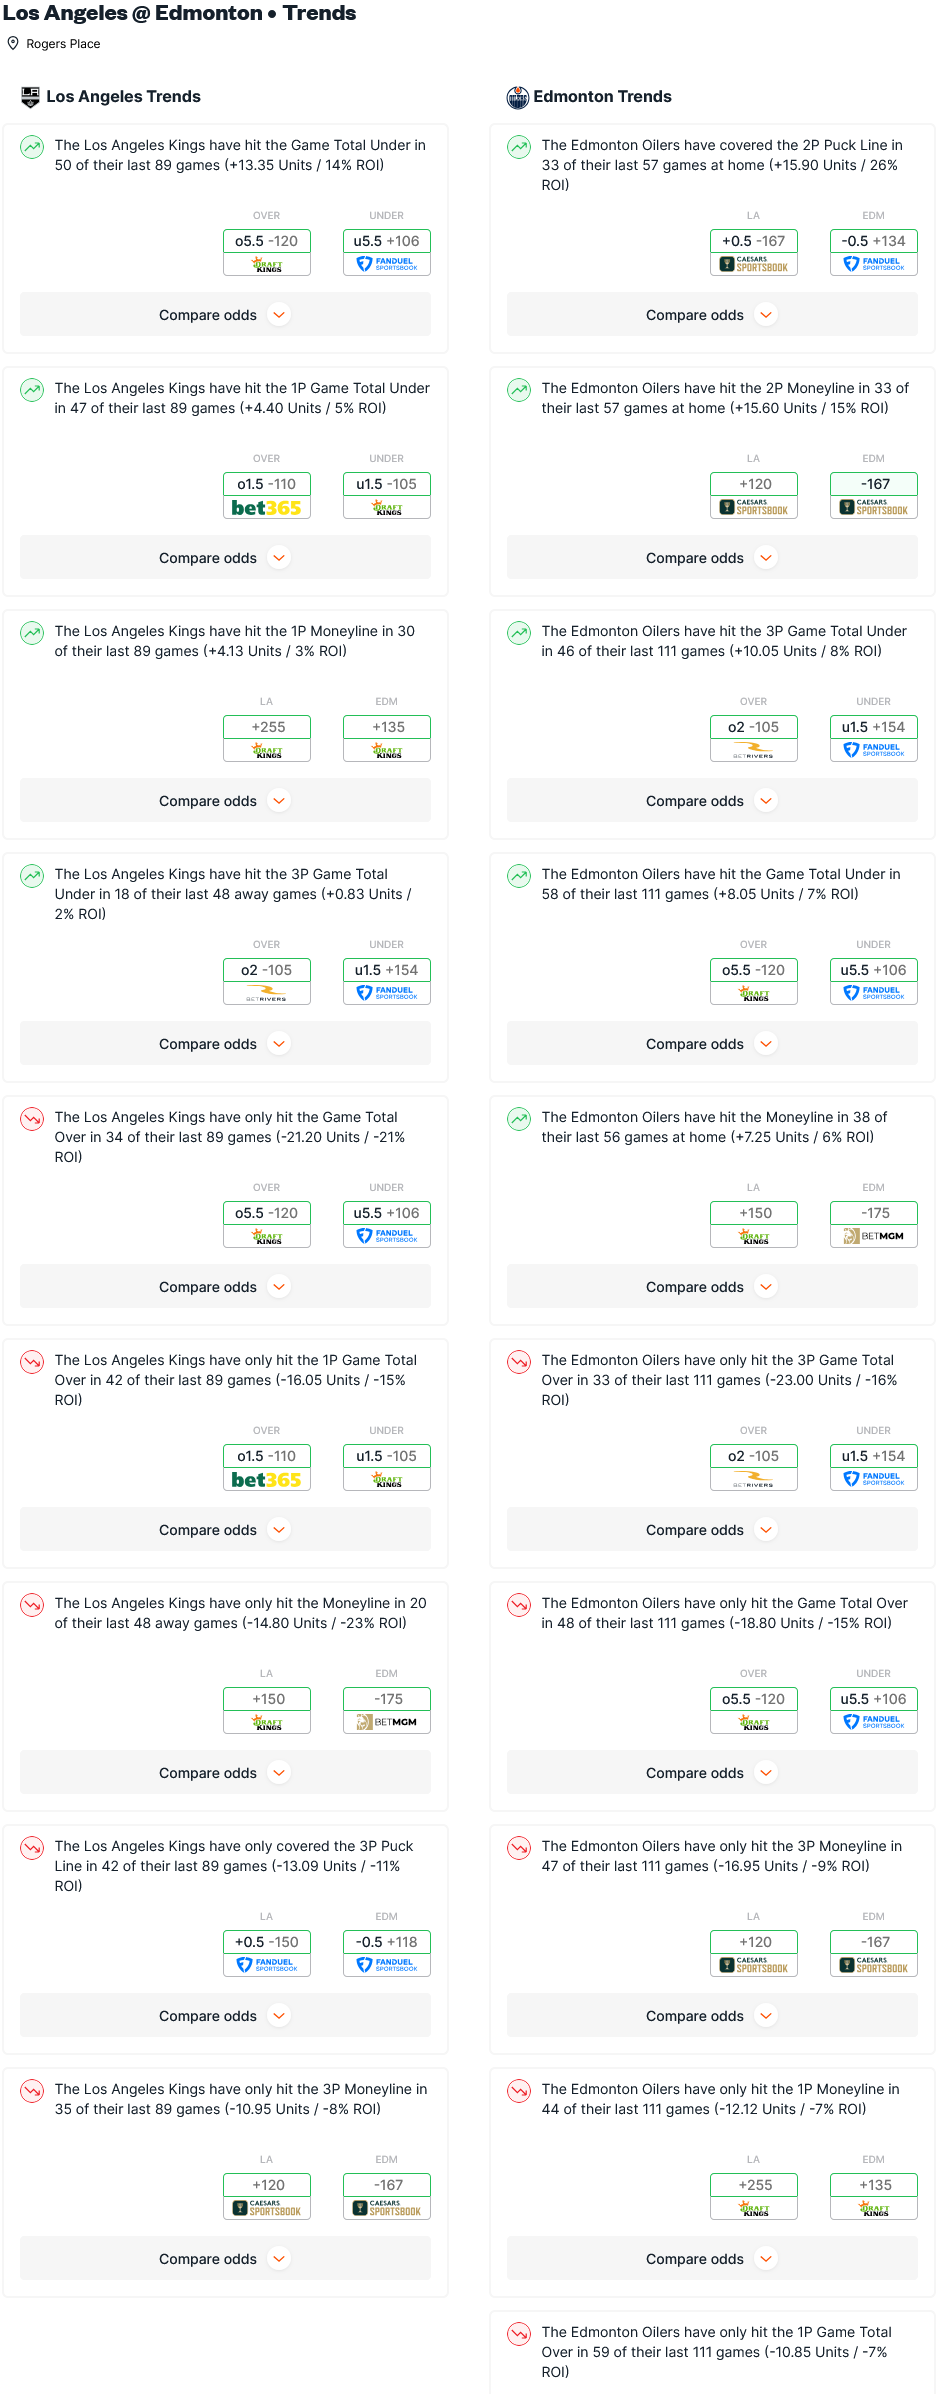Click the Edmonton Oilers team logo
The height and width of the screenshot is (2394, 939).
pyautogui.click(x=518, y=97)
